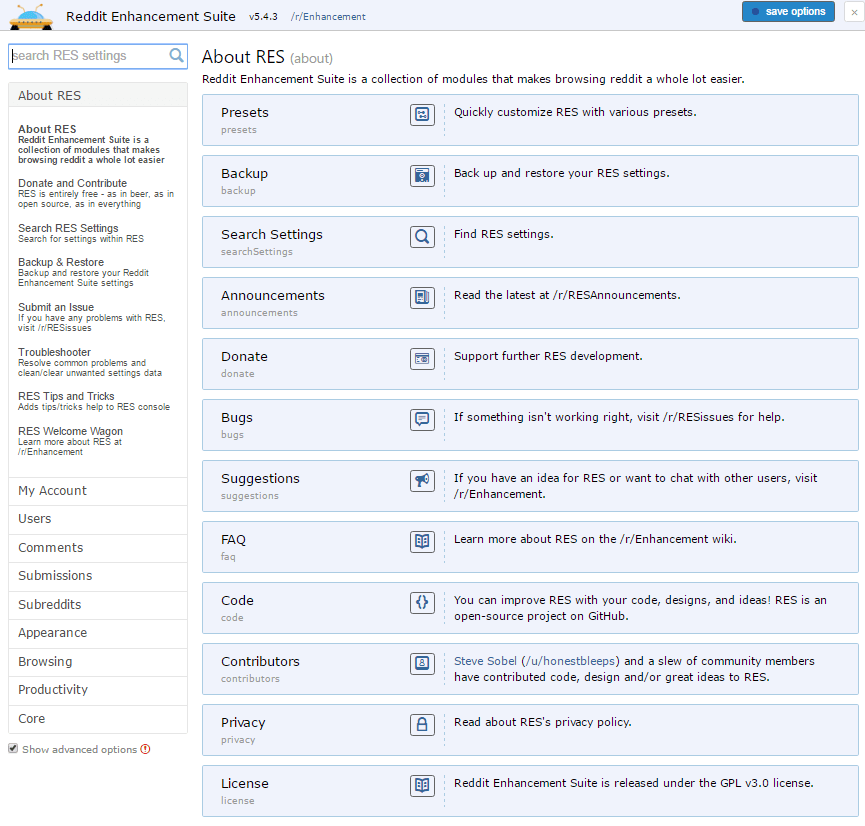
Task: Click the Announcements module icon
Action: coord(422,298)
